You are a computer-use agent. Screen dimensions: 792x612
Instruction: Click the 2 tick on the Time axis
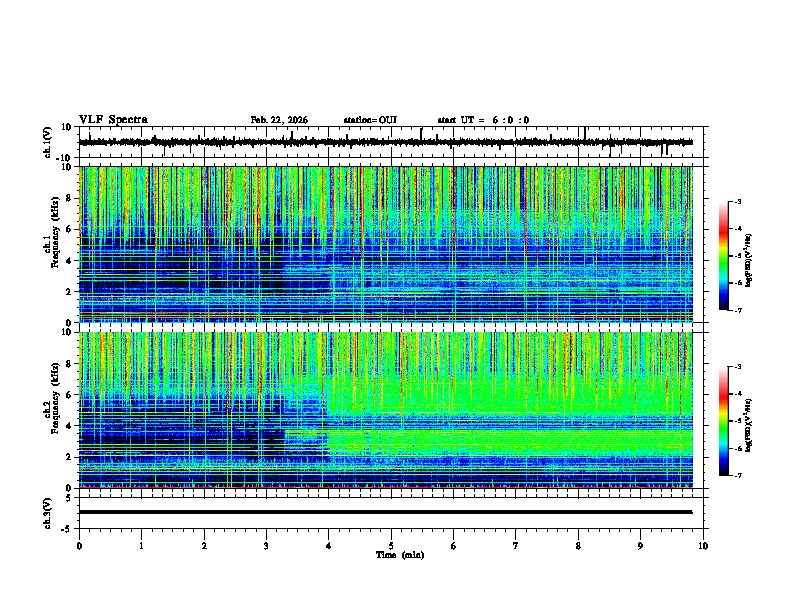[x=204, y=546]
